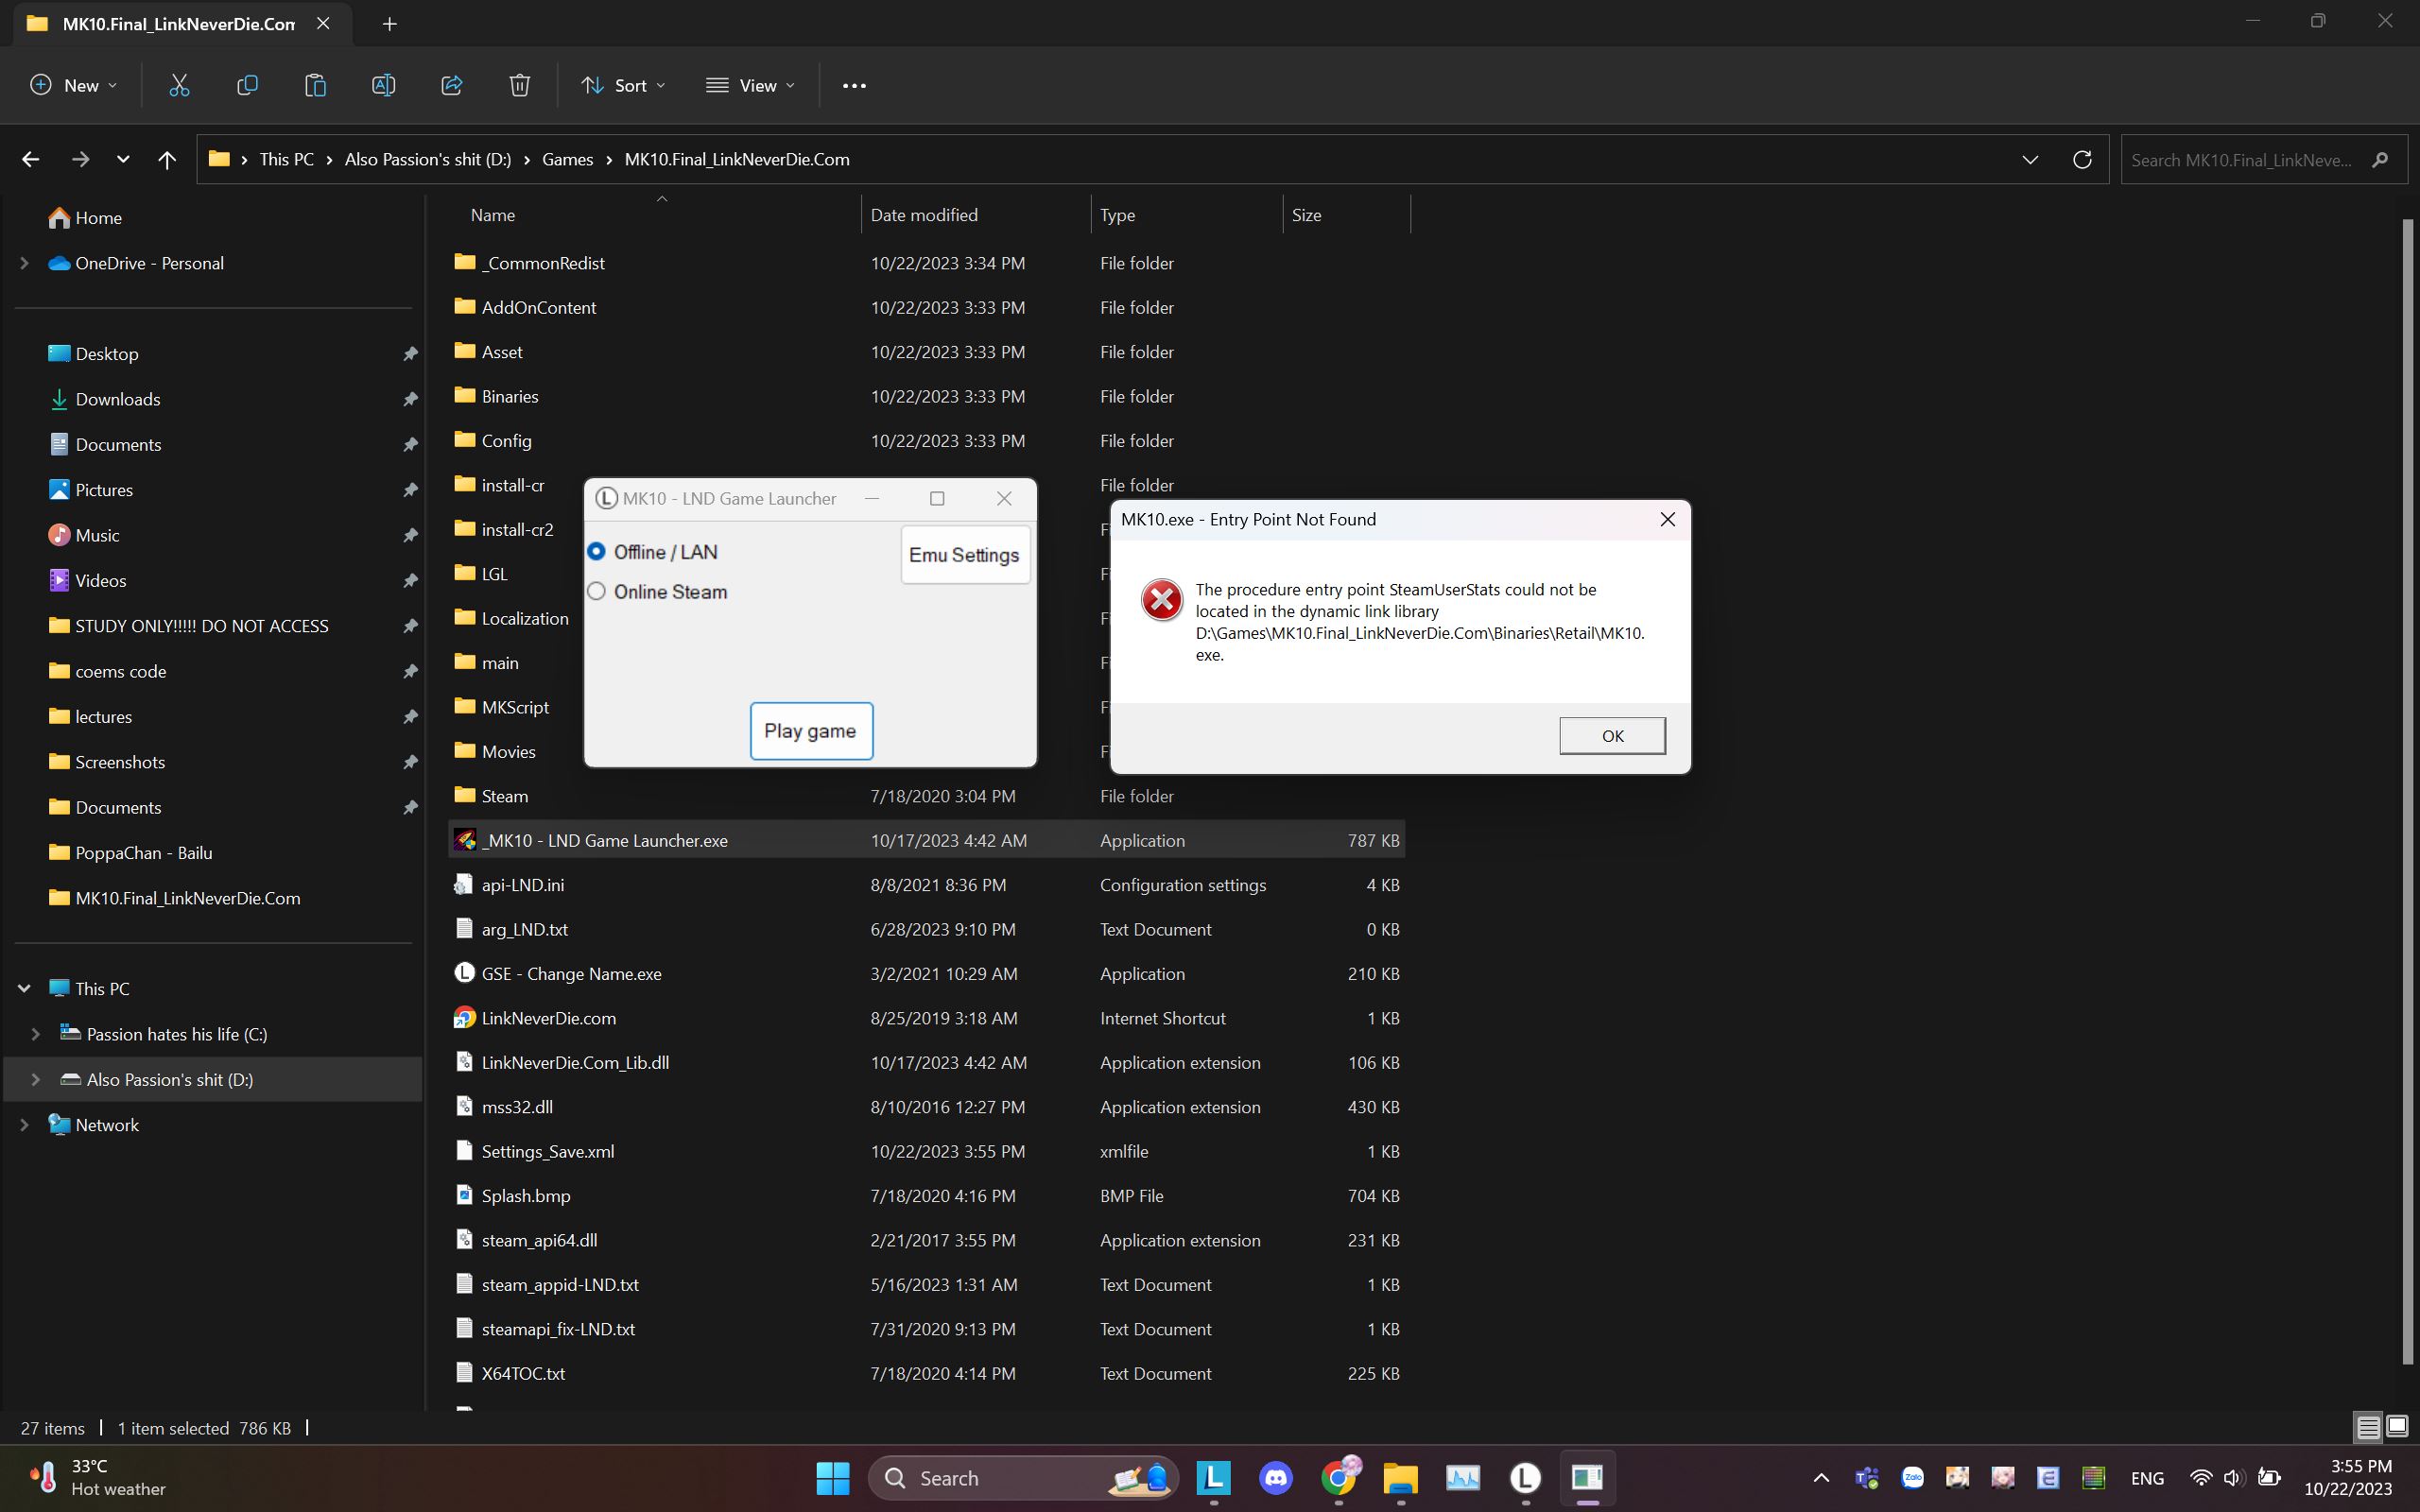This screenshot has width=2420, height=1512.
Task: Open the View menu
Action: [750, 85]
